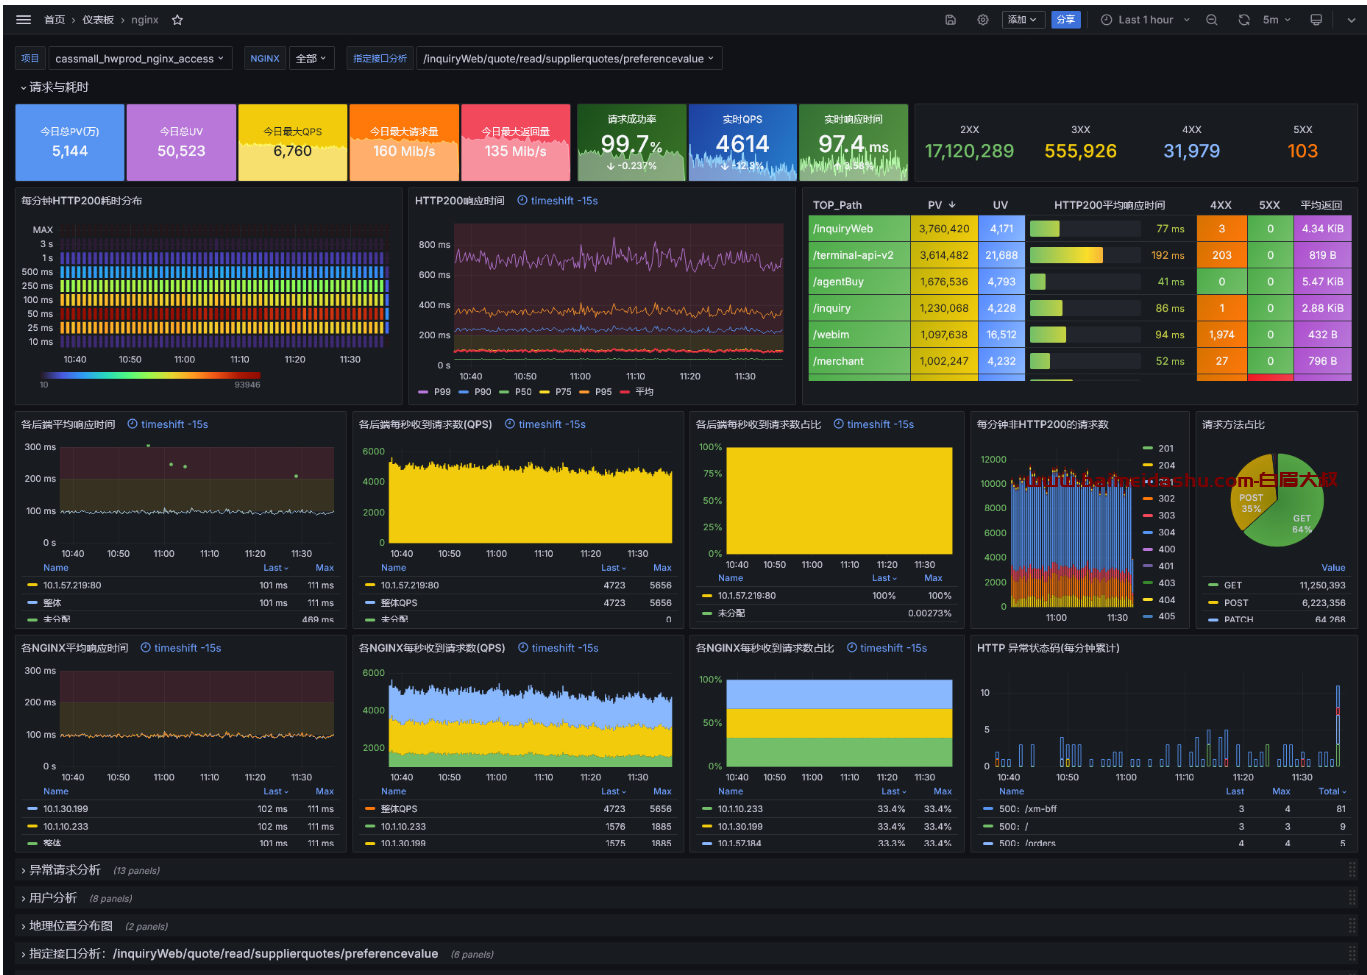1367x975 pixels.
Task: Click the heatmap color scale bar
Action: 150,376
